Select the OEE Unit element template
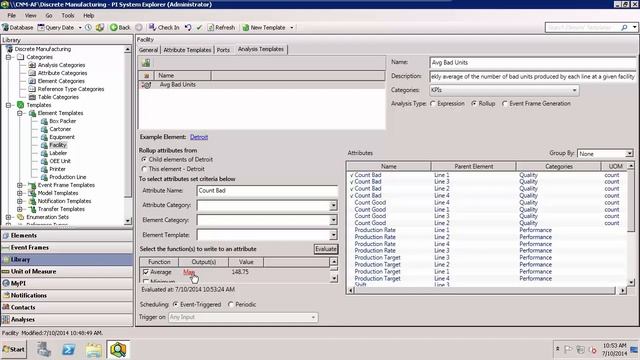Viewport: 640px width, 360px height. (60, 161)
